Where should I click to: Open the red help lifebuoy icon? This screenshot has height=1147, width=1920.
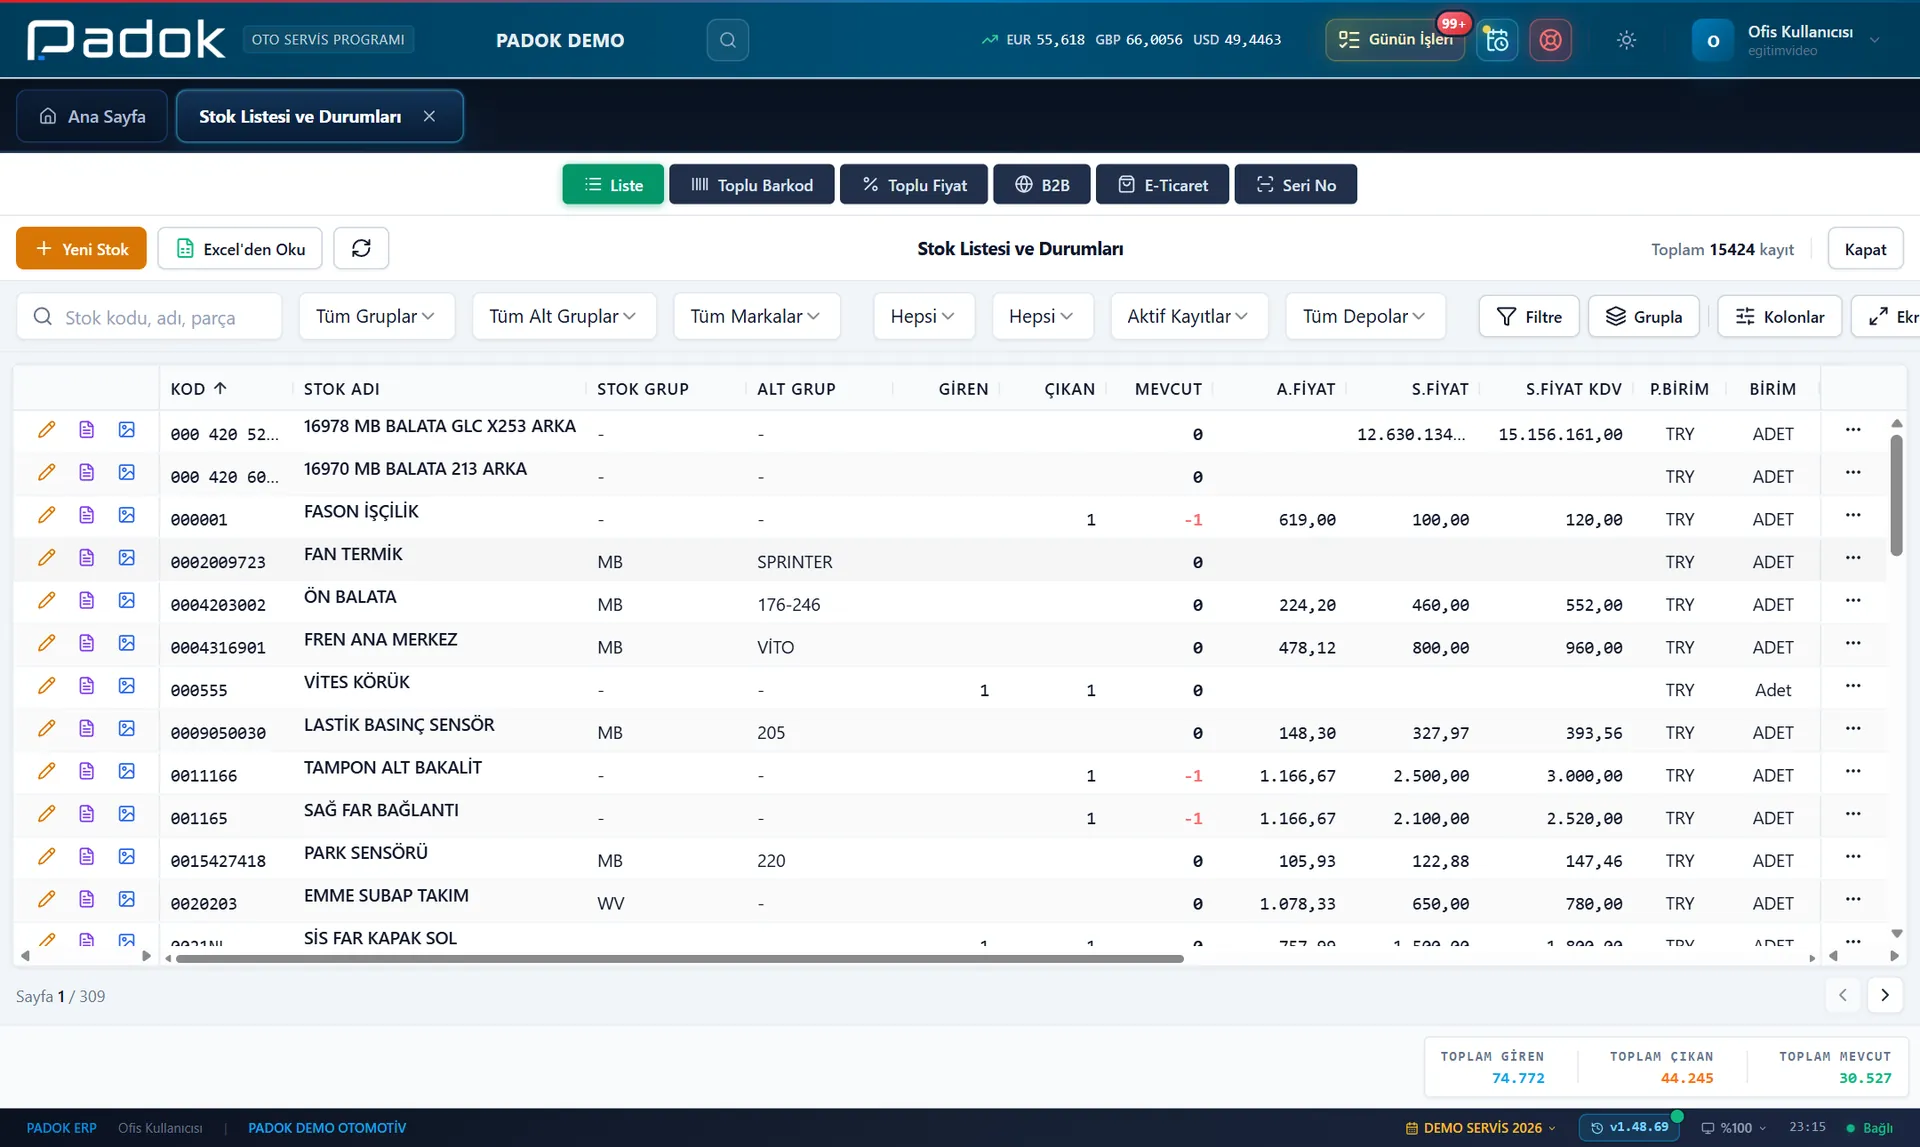click(x=1550, y=40)
